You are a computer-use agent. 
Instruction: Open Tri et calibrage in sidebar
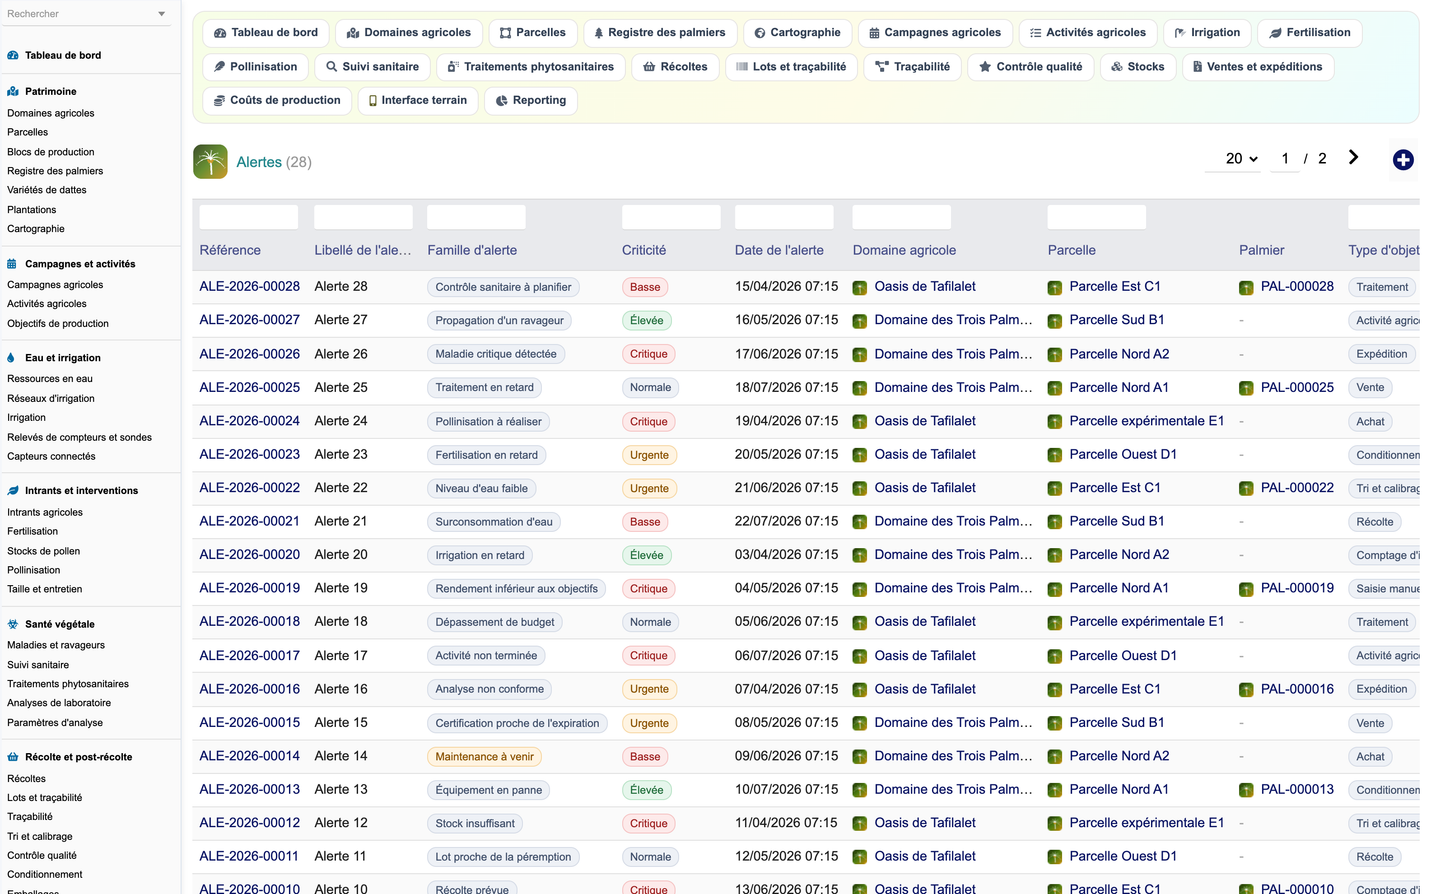[x=40, y=837]
